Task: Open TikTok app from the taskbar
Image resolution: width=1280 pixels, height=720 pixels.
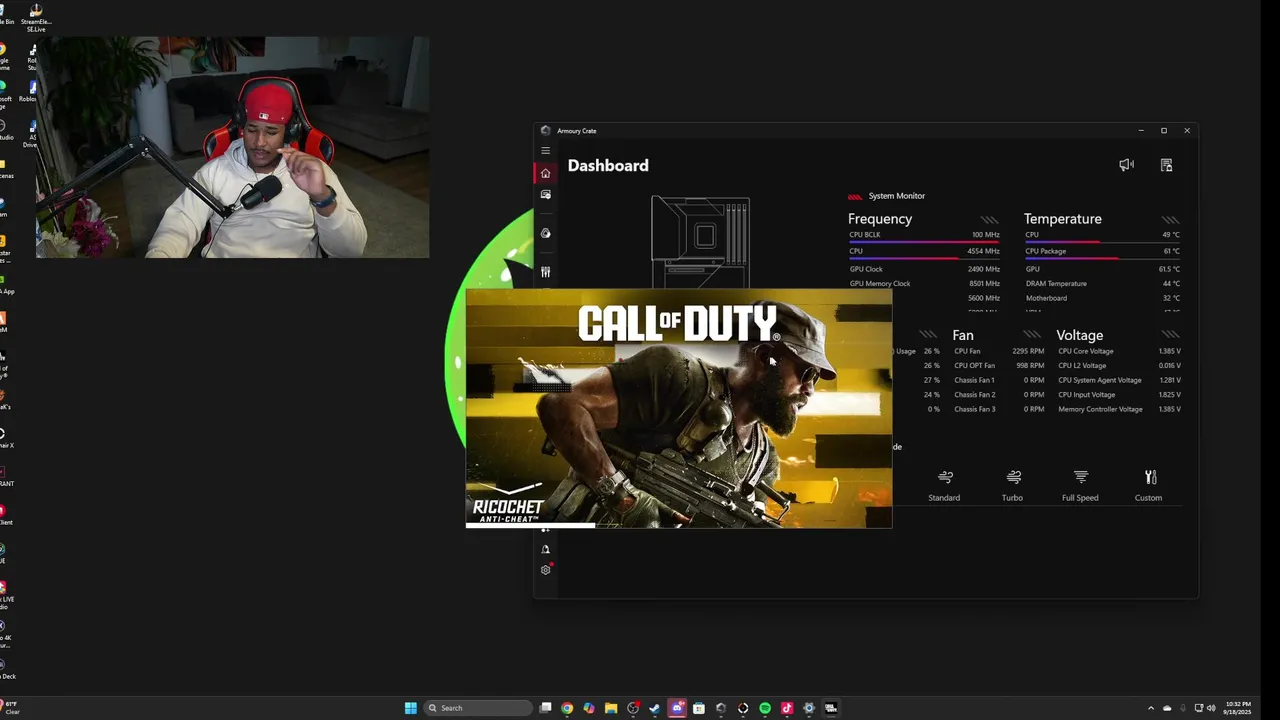Action: 787,708
